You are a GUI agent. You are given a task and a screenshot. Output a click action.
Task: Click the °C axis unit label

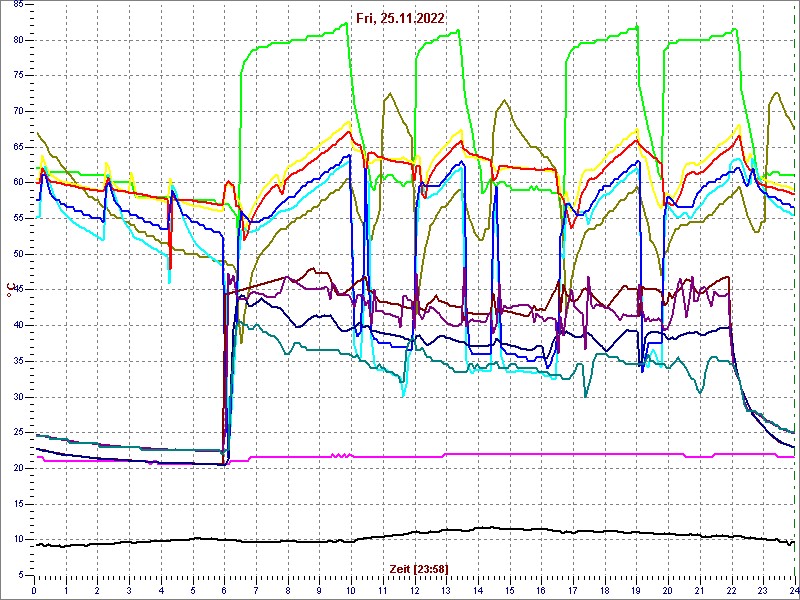pos(9,290)
